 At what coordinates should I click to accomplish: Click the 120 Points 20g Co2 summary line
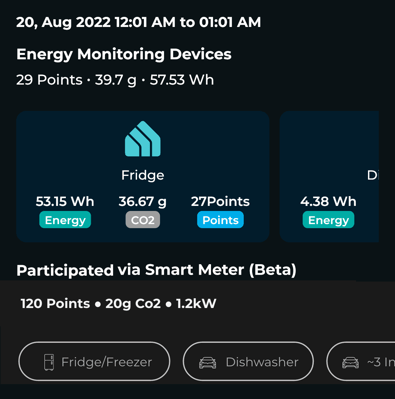118,304
